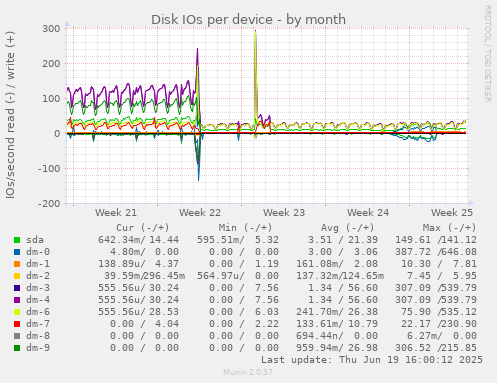Click the 'Week 23' axis label
497x383 pixels.
click(284, 213)
